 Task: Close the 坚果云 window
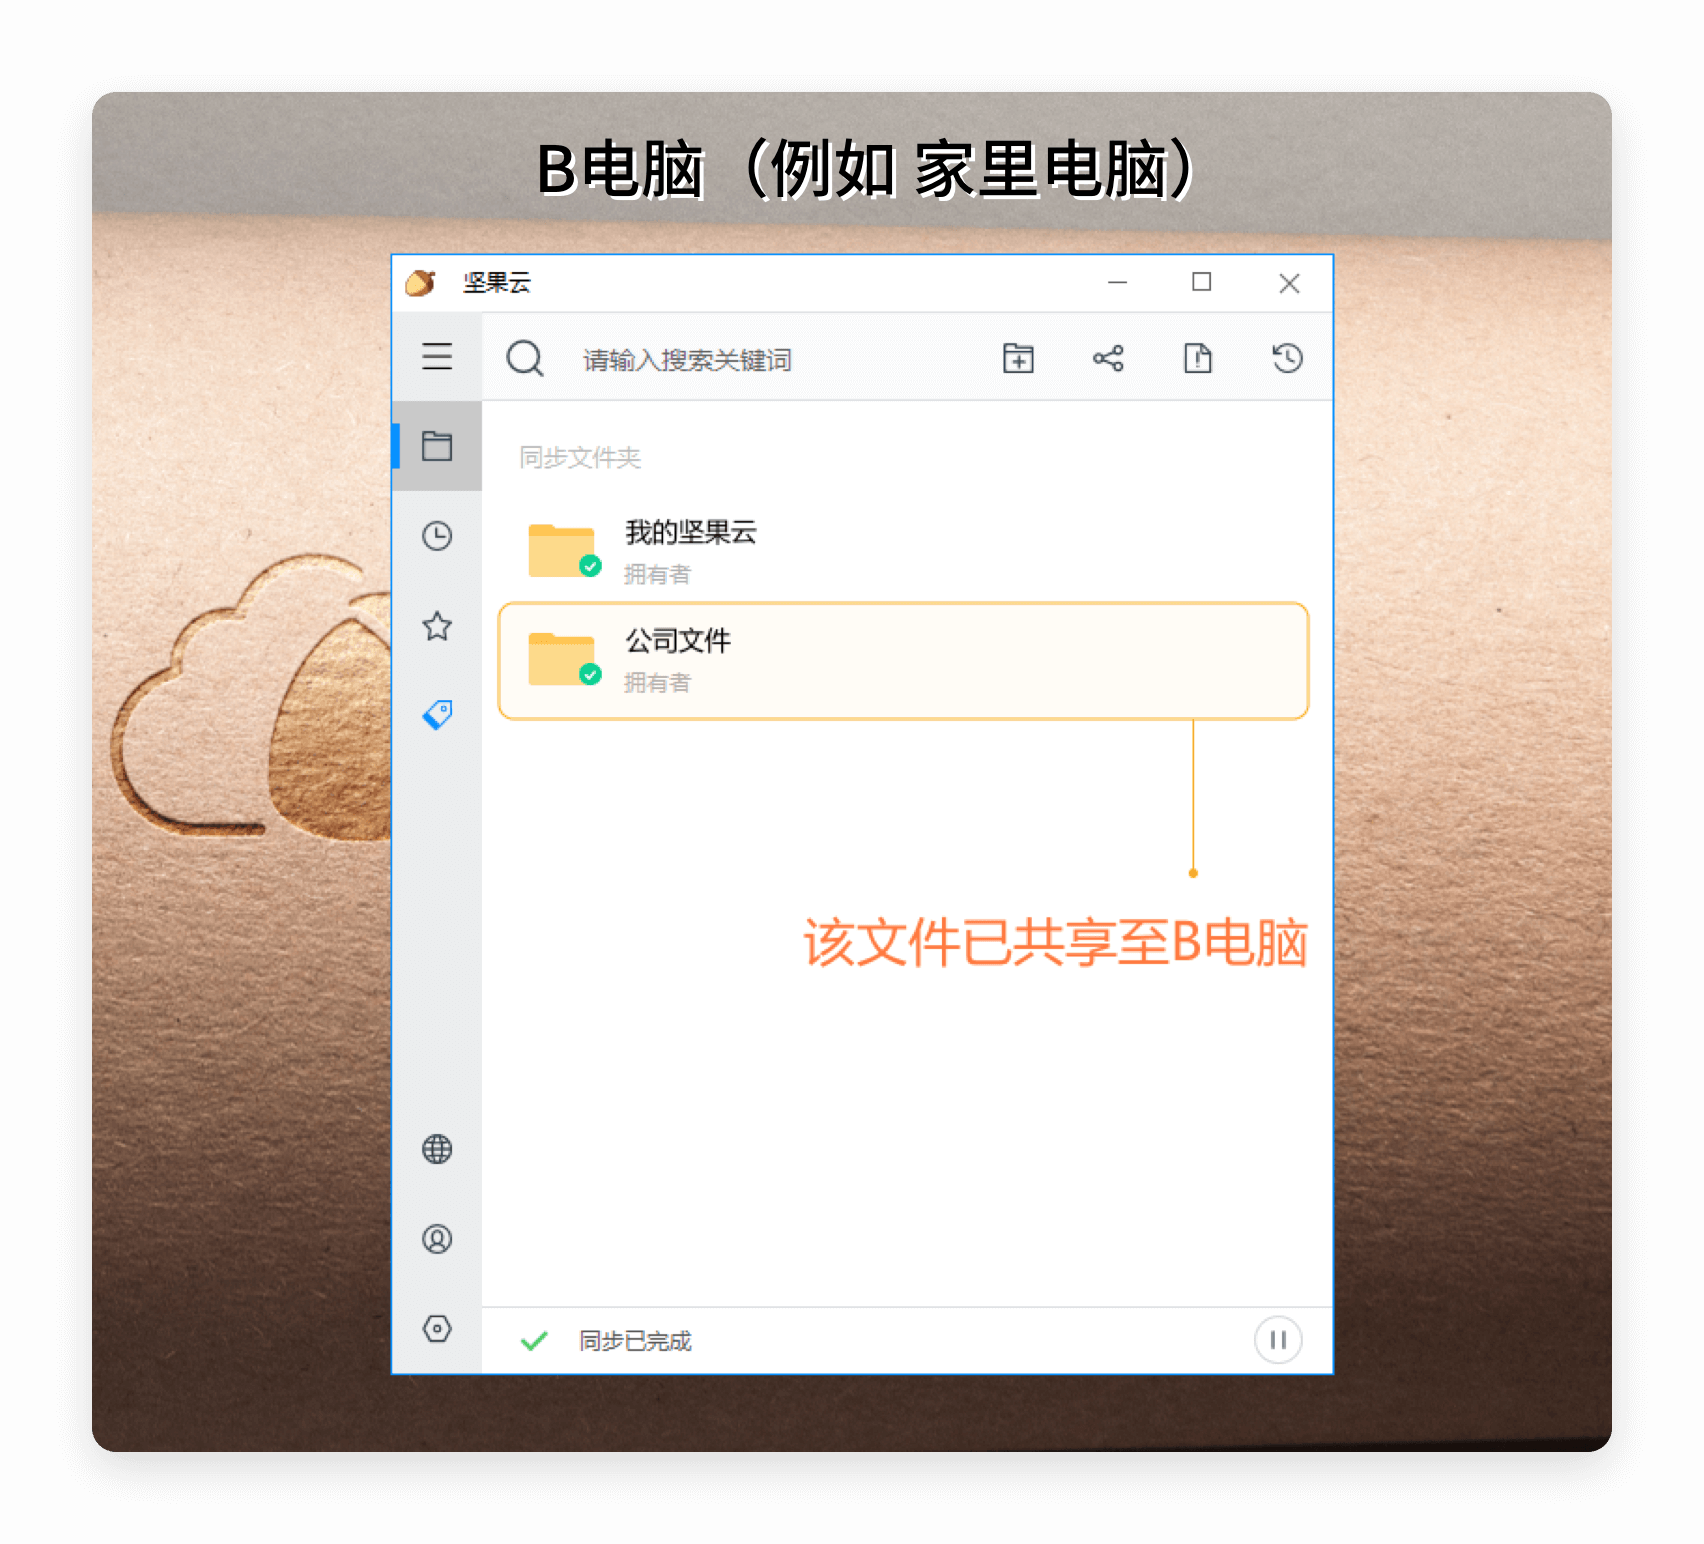pyautogui.click(x=1290, y=283)
